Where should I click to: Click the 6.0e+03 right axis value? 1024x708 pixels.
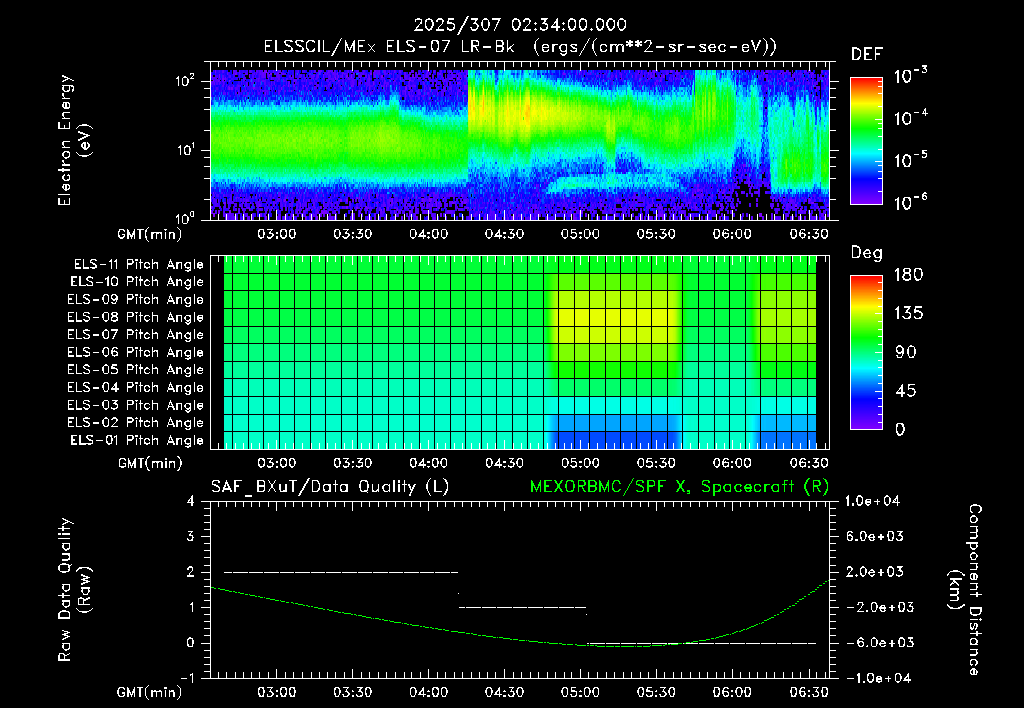pos(872,536)
